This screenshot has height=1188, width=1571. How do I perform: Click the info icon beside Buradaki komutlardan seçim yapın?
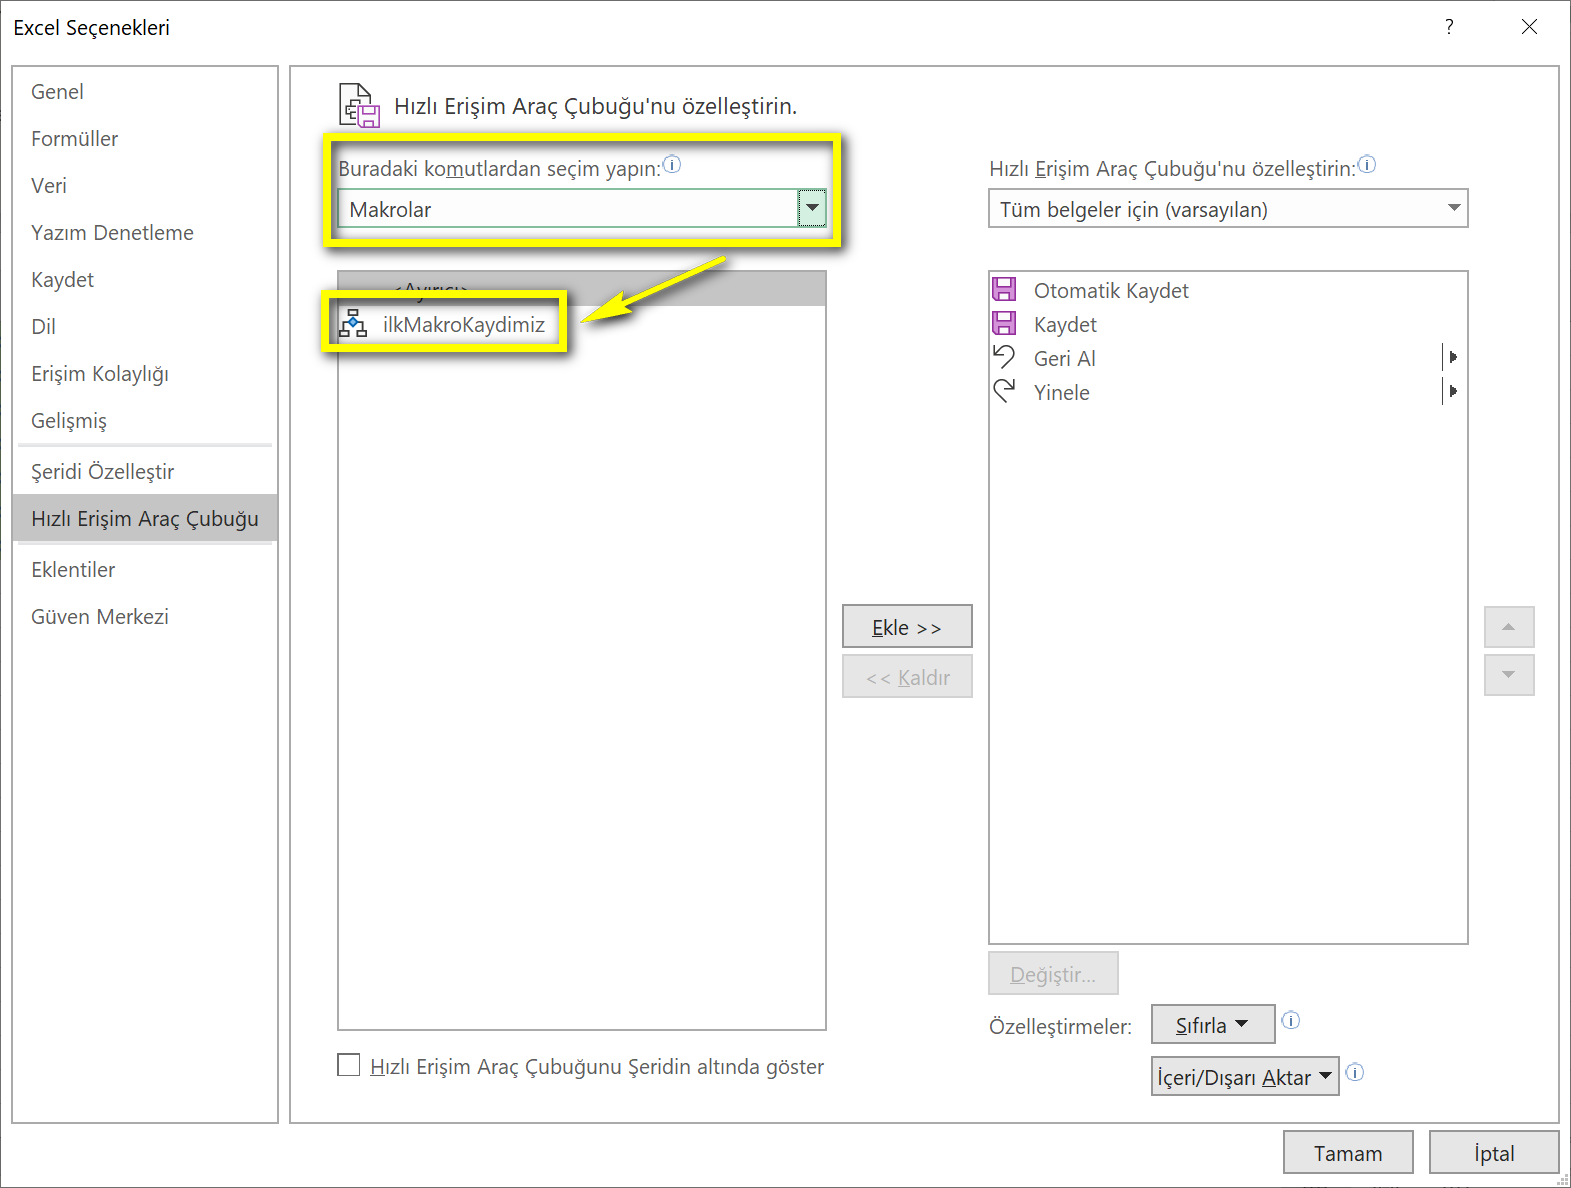672,164
